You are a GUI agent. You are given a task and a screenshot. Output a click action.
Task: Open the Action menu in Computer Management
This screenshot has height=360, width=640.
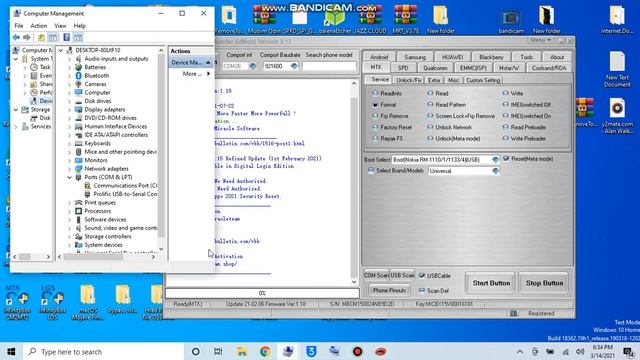(x=39, y=26)
